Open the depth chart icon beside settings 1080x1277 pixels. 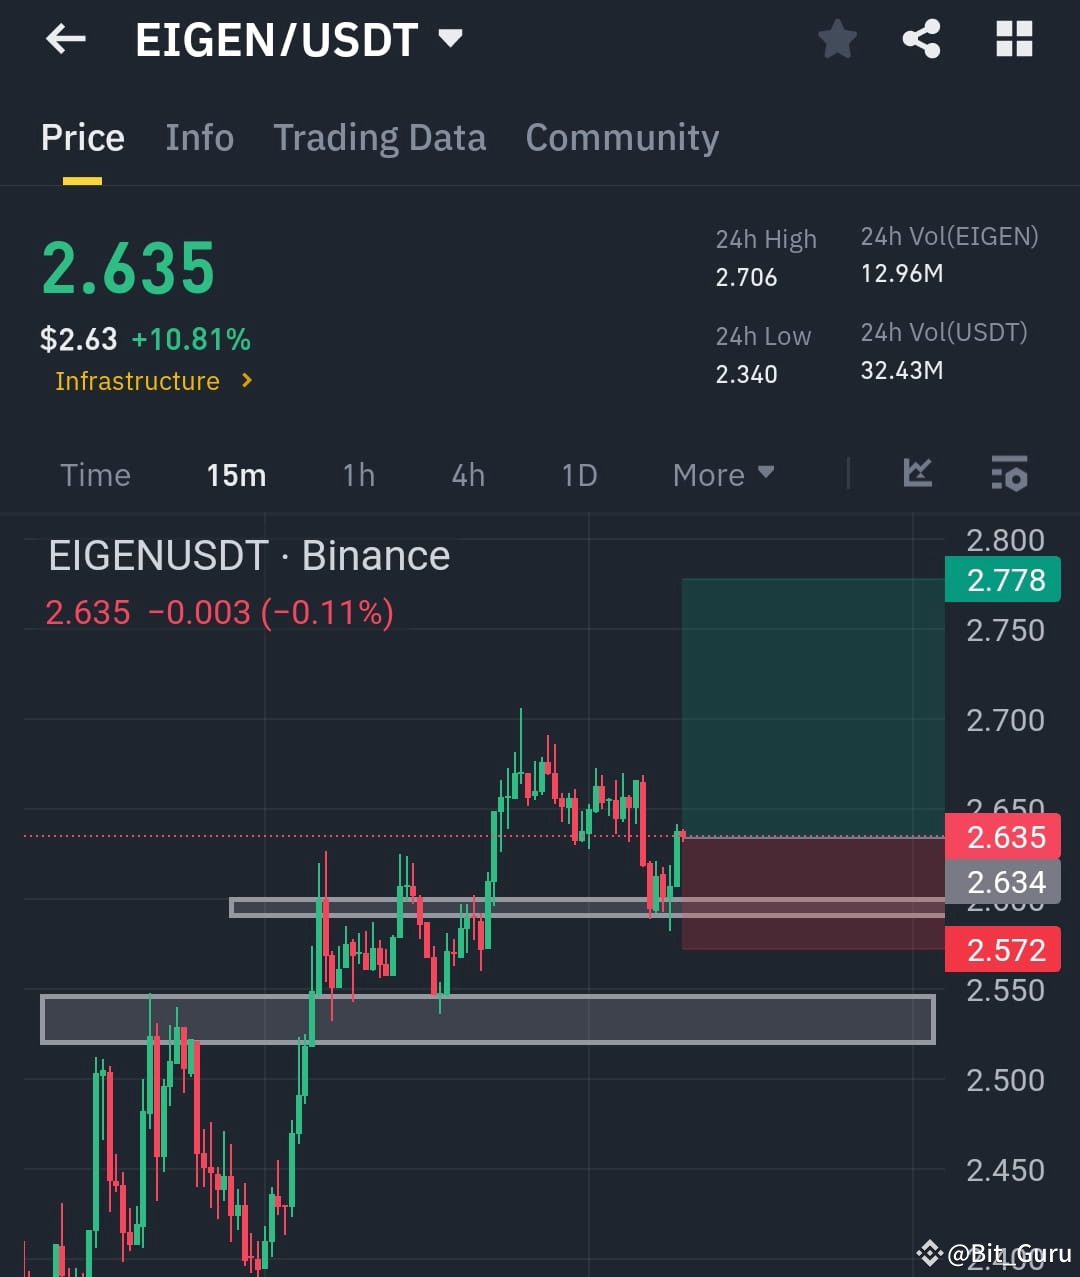[917, 475]
